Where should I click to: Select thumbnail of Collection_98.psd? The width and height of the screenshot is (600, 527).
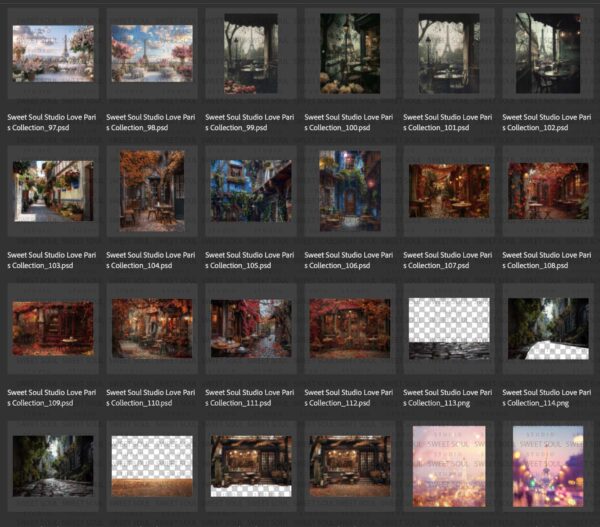click(x=152, y=54)
